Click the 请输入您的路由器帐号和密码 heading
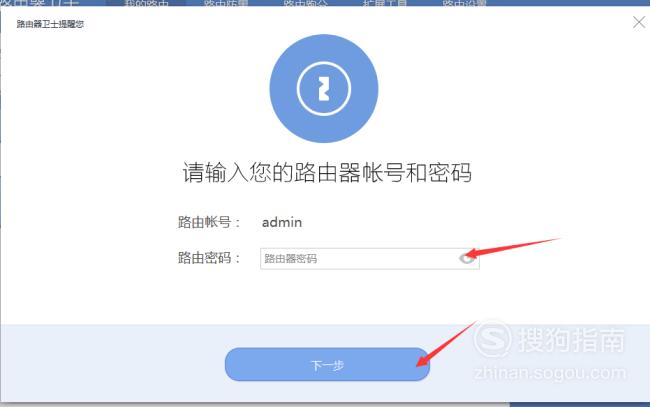Viewport: 650px width, 407px height. tap(327, 172)
